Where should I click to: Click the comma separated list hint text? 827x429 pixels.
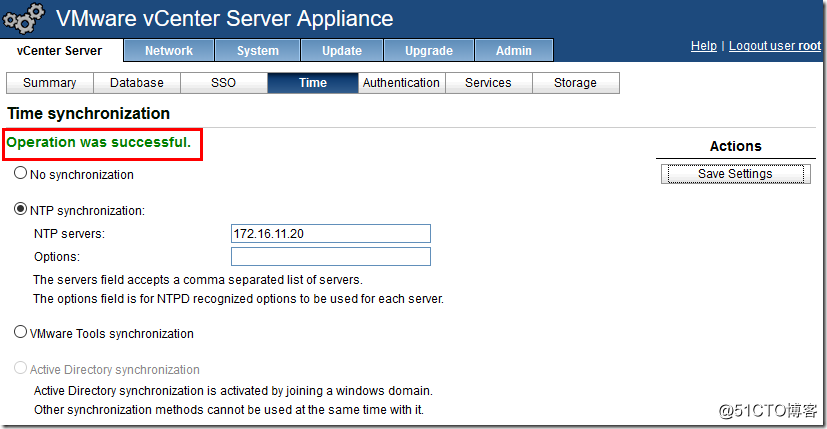tap(198, 280)
